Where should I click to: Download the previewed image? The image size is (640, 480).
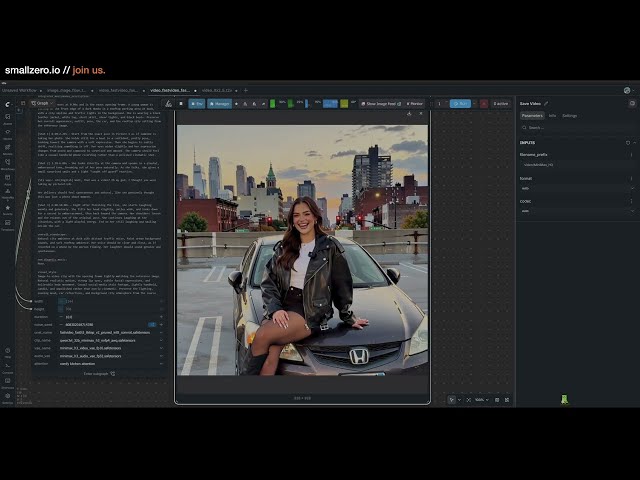click(409, 113)
